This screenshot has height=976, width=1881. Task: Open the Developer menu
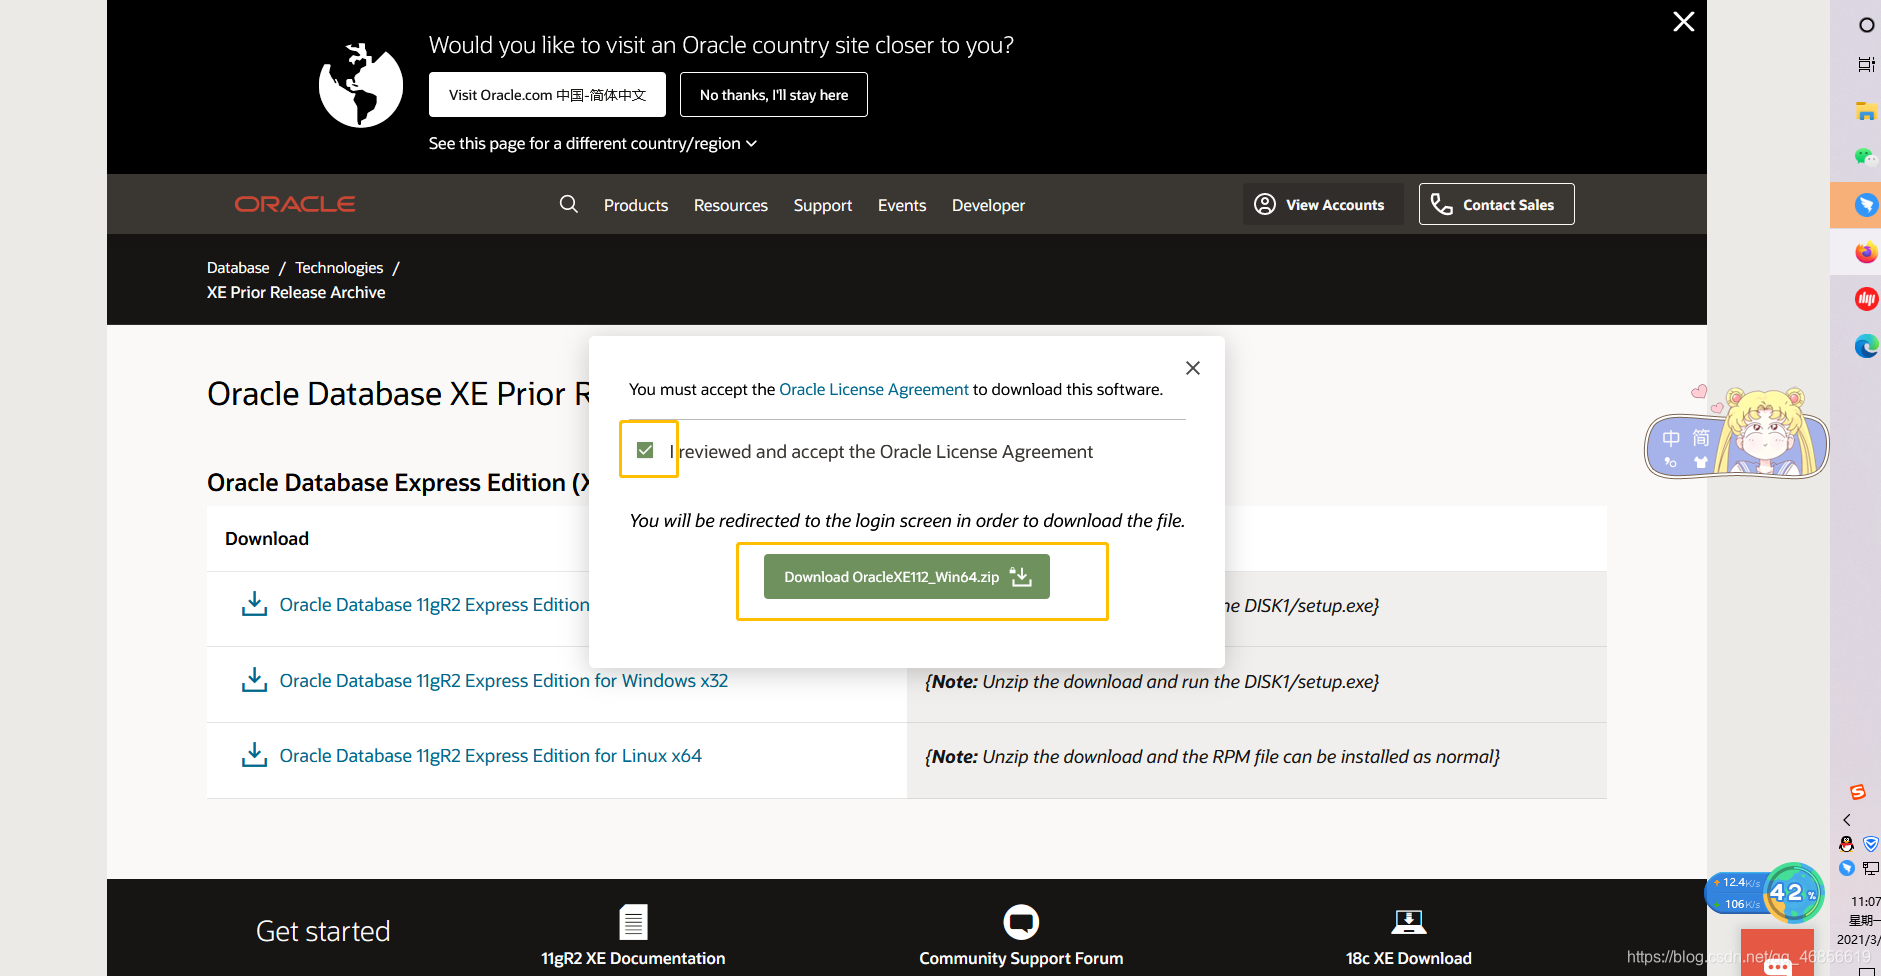click(x=988, y=205)
